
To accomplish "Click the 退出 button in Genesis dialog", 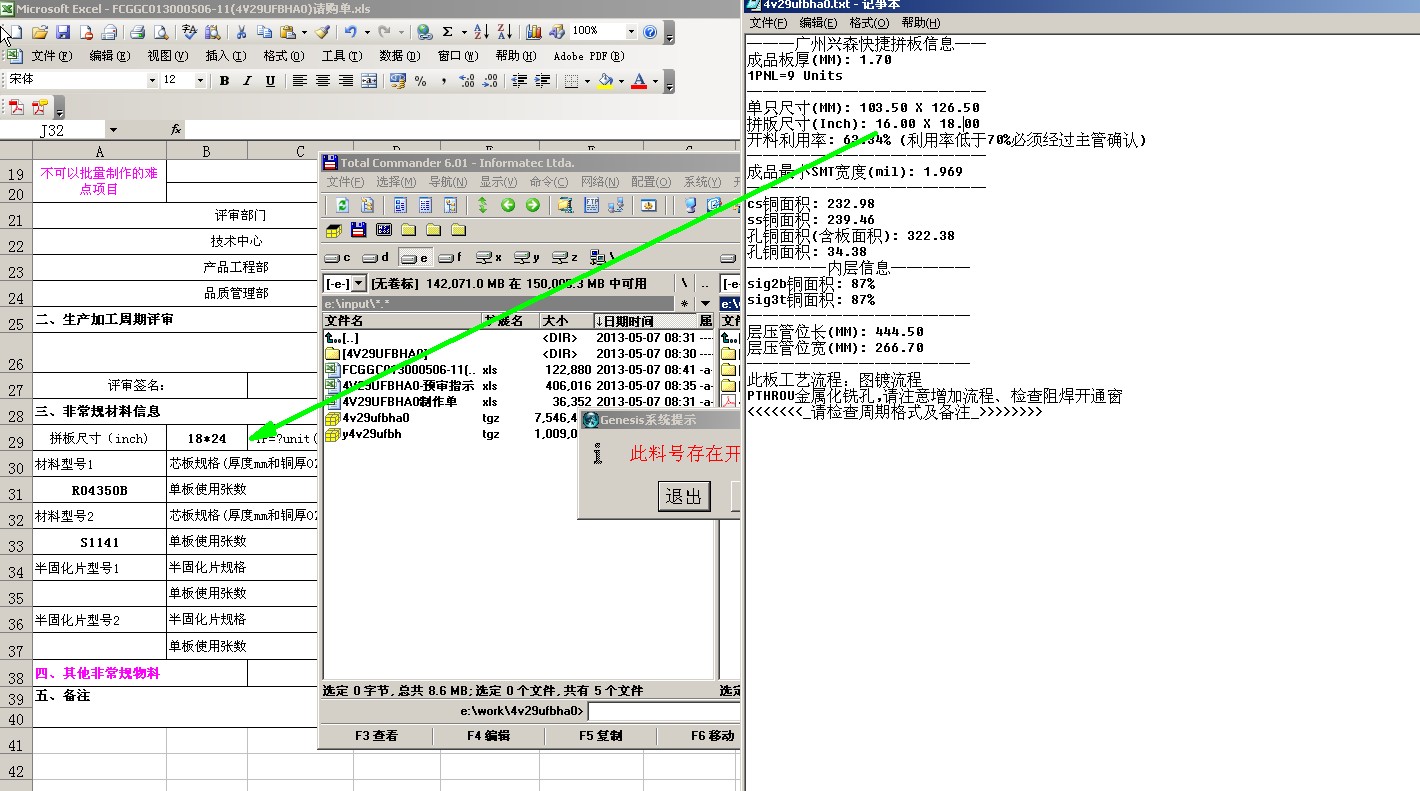I will [684, 496].
